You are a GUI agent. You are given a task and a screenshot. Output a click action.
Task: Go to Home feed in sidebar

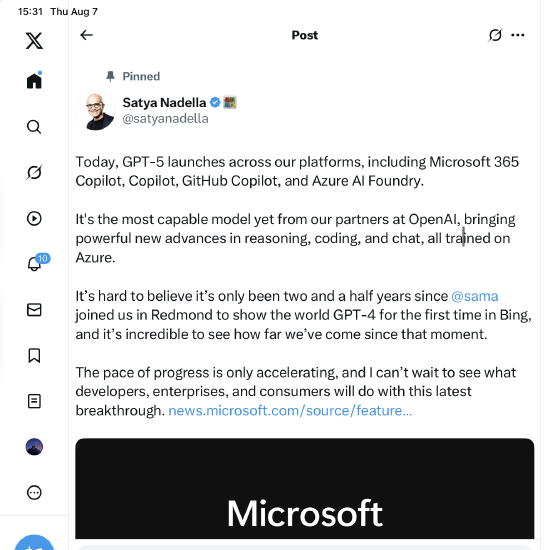click(34, 81)
